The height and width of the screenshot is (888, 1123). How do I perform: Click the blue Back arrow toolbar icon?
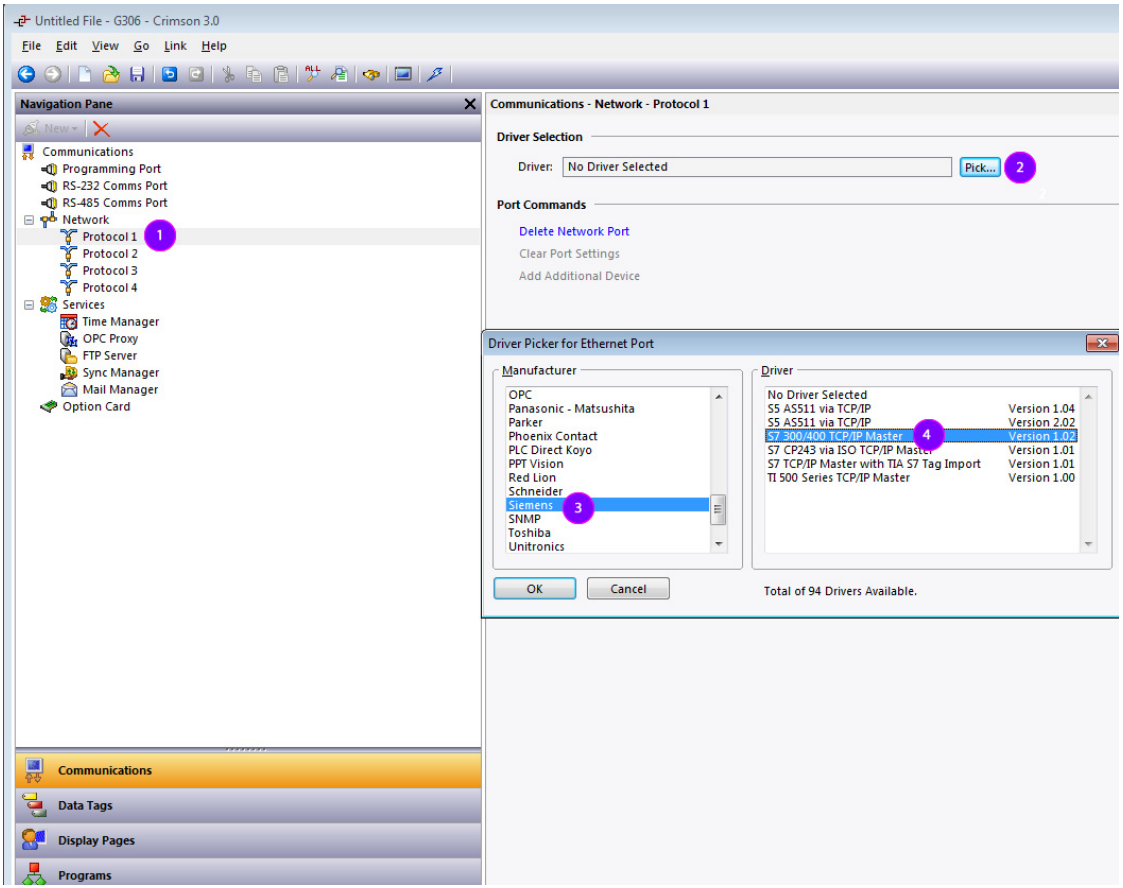(26, 74)
